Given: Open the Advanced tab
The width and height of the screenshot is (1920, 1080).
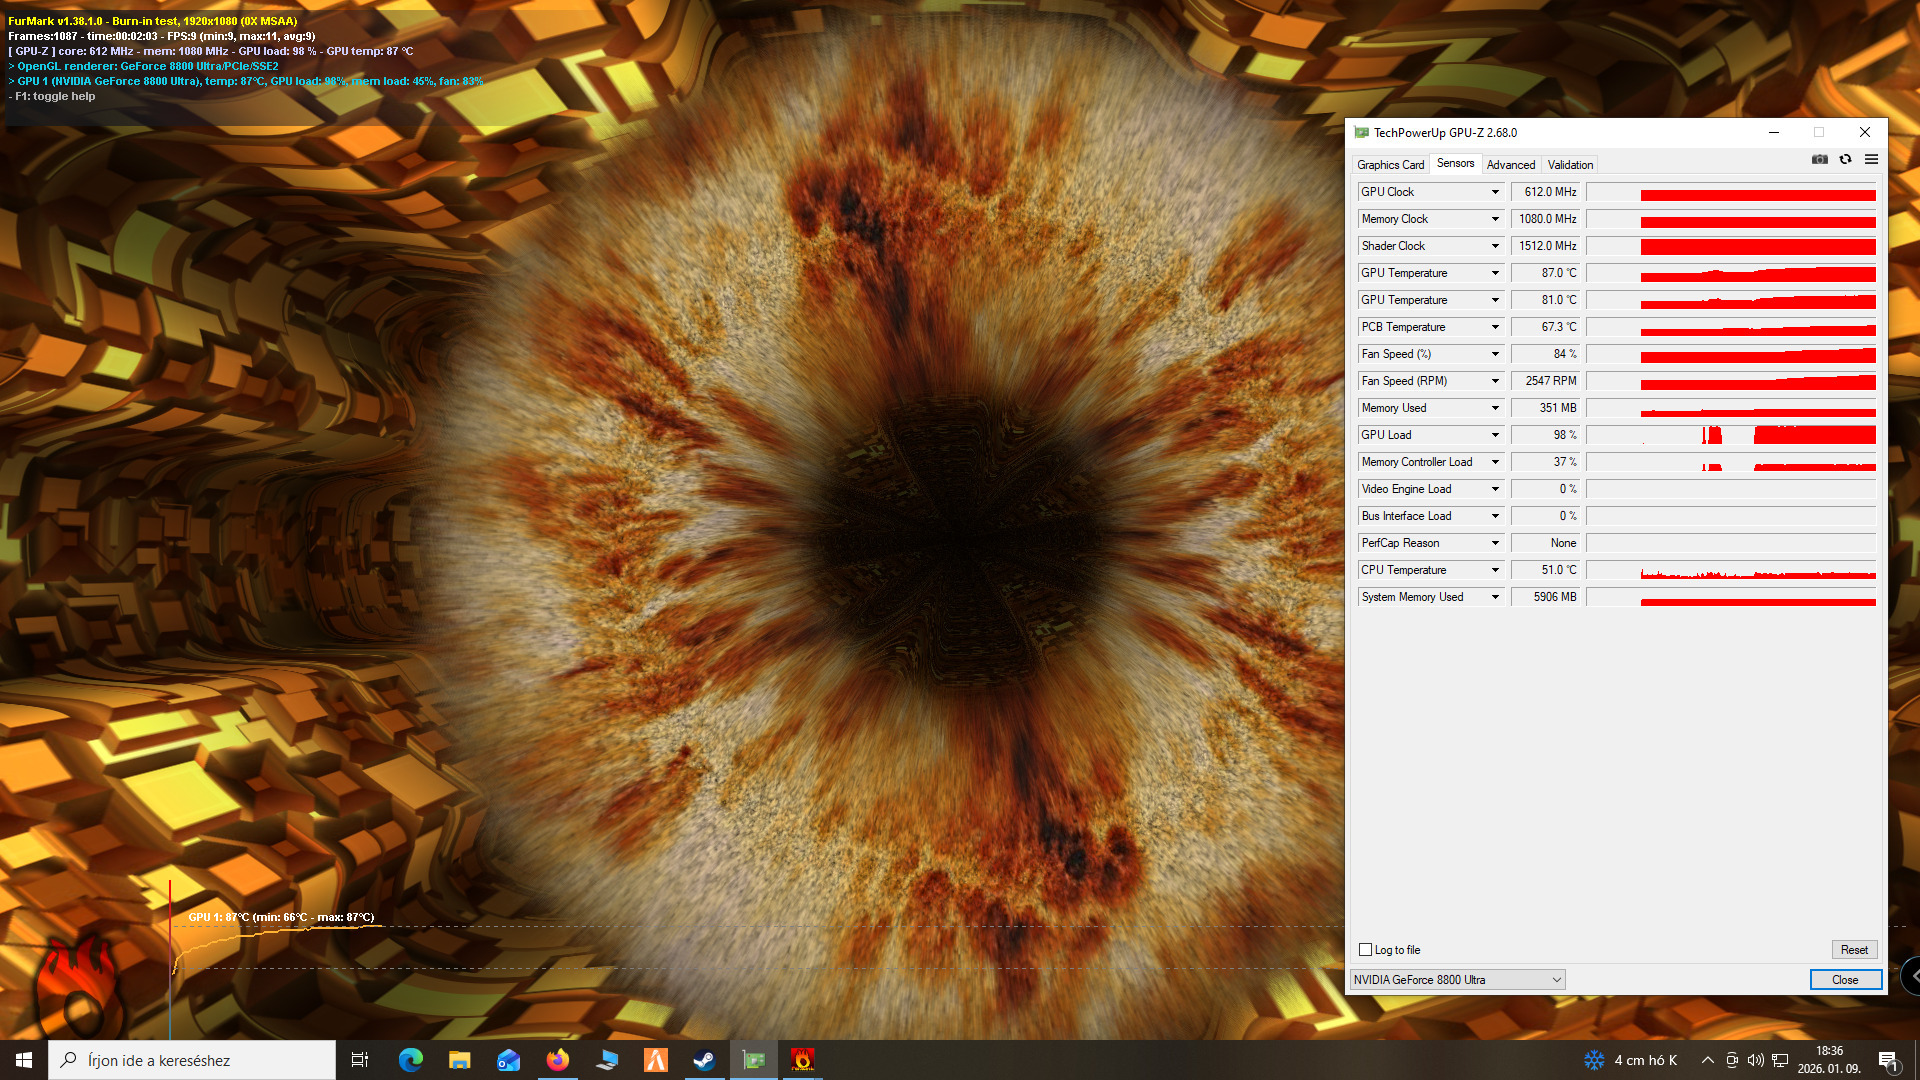Looking at the screenshot, I should 1510,165.
